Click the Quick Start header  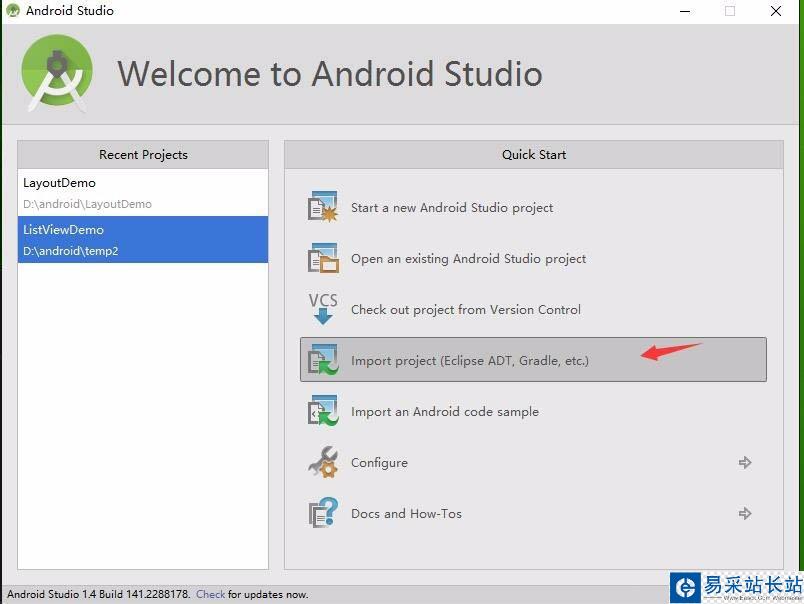click(534, 154)
